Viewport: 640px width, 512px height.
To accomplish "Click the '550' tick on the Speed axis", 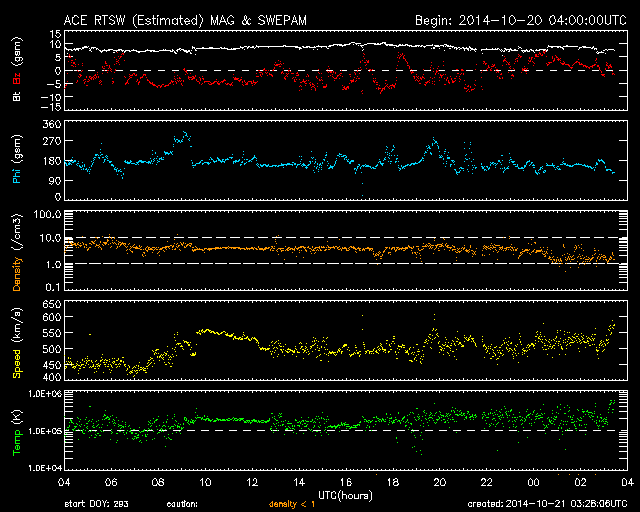I will pos(52,333).
